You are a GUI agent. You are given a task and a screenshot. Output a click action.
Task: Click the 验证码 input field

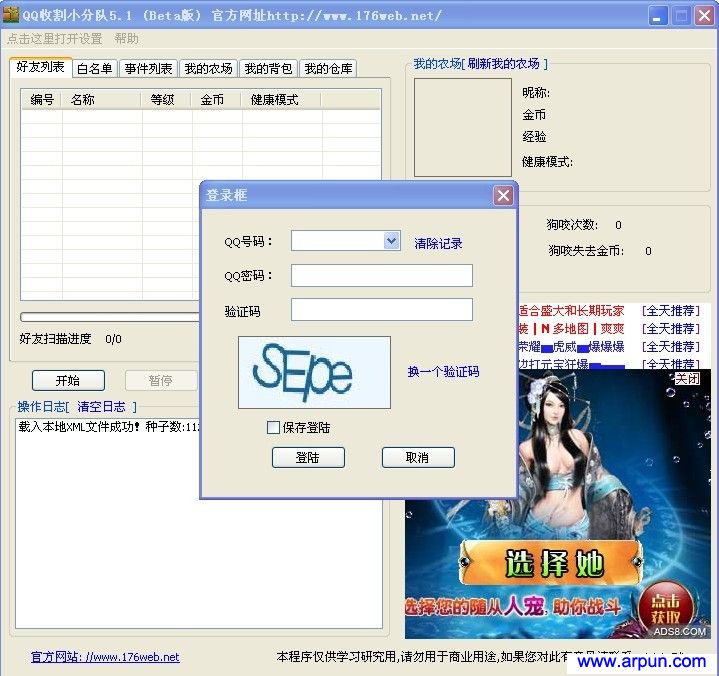[382, 310]
